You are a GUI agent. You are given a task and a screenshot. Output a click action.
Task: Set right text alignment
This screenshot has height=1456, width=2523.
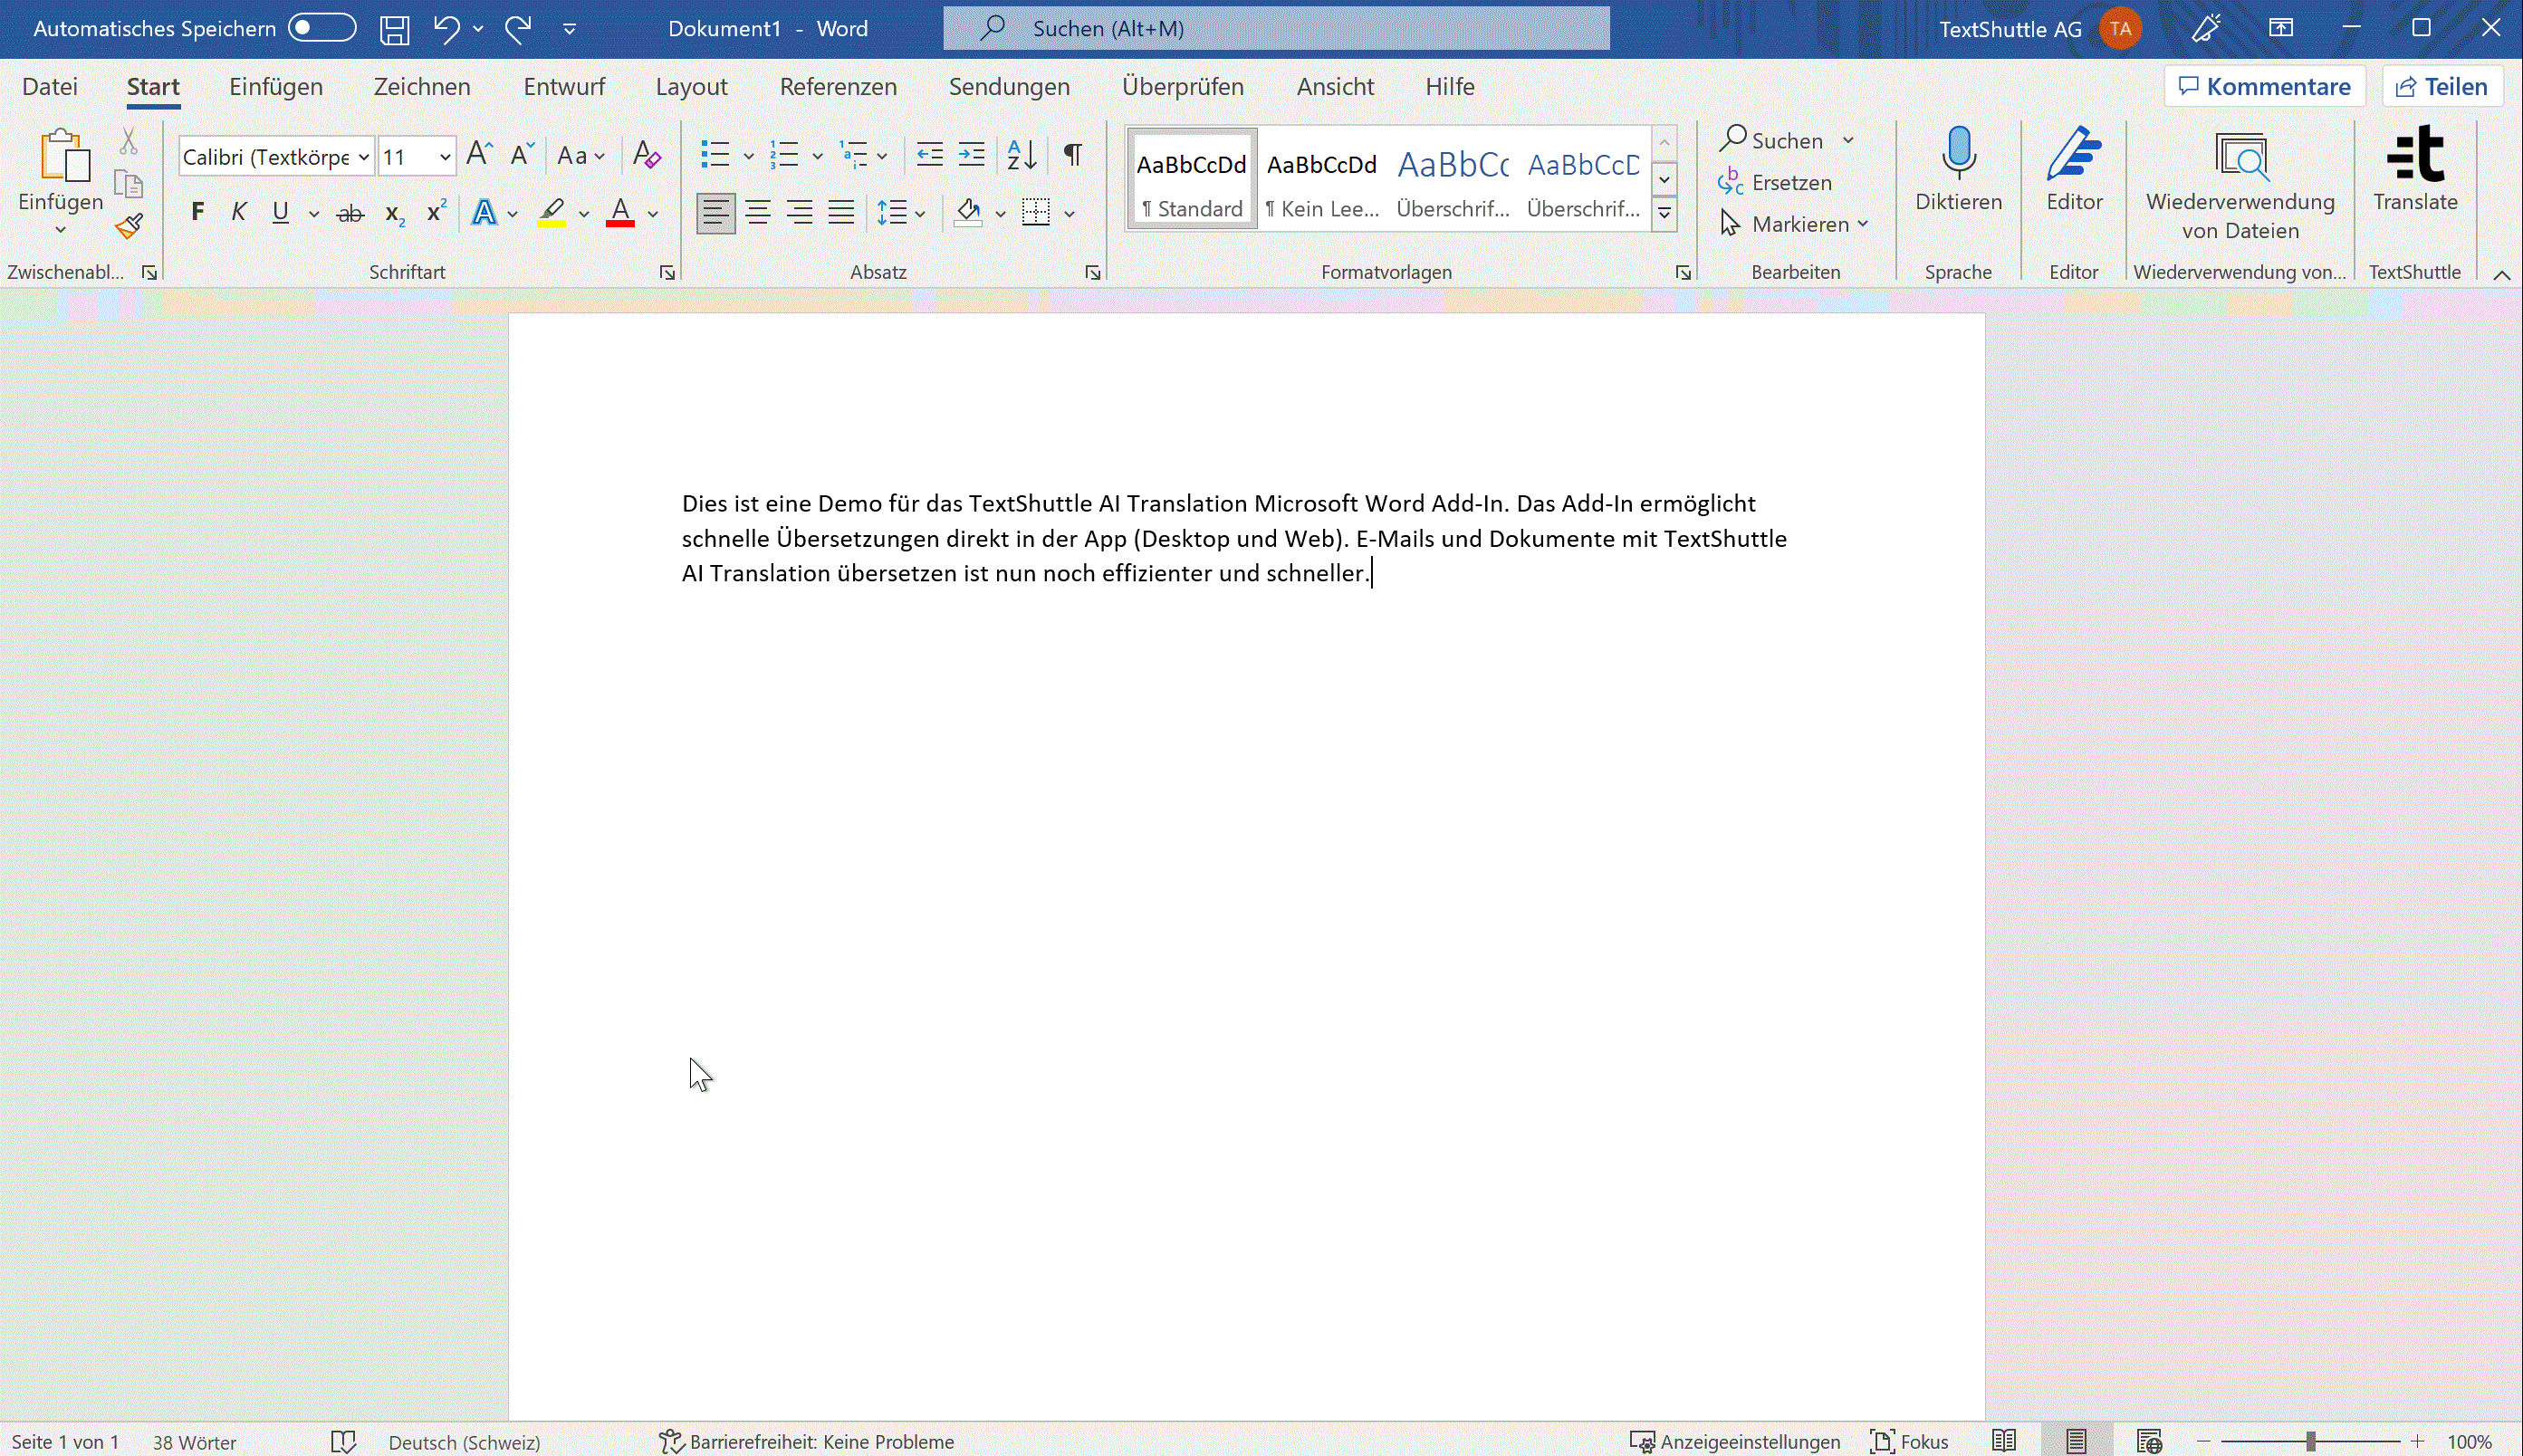(x=799, y=212)
